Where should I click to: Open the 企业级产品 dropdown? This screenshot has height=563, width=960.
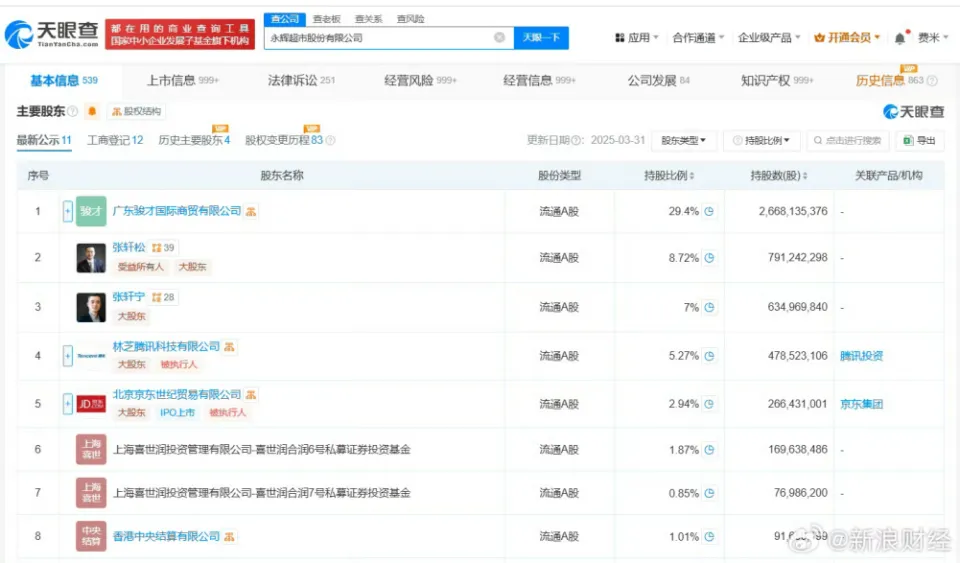(x=769, y=38)
